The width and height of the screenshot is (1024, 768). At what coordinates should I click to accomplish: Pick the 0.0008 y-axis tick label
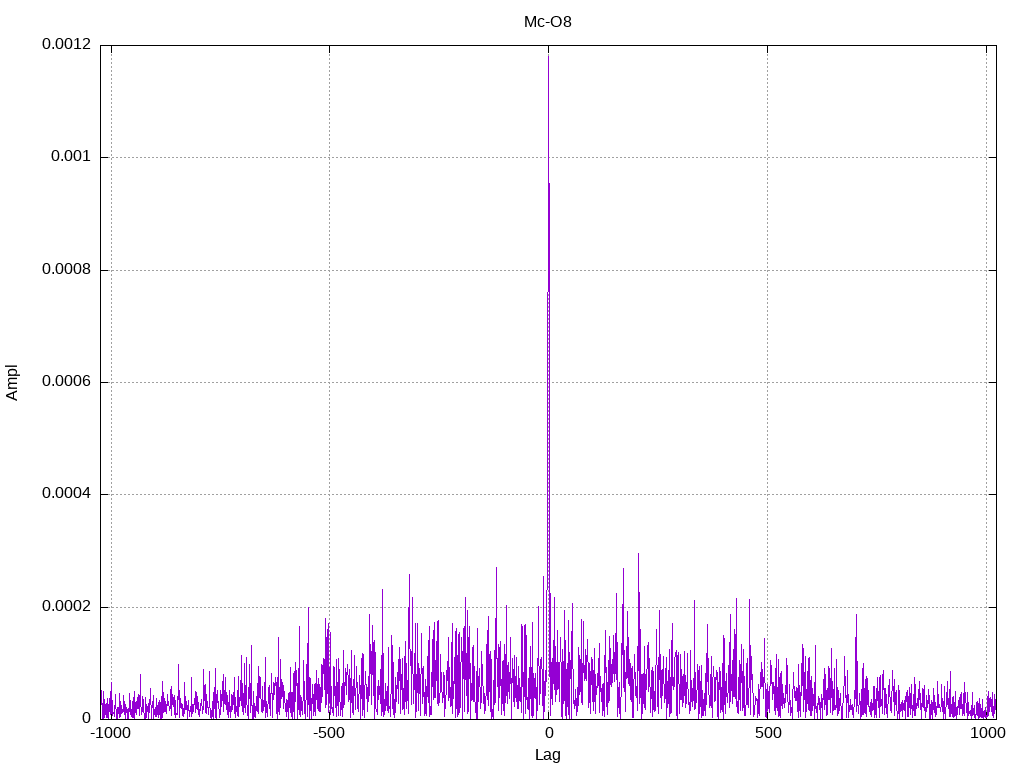[66, 270]
